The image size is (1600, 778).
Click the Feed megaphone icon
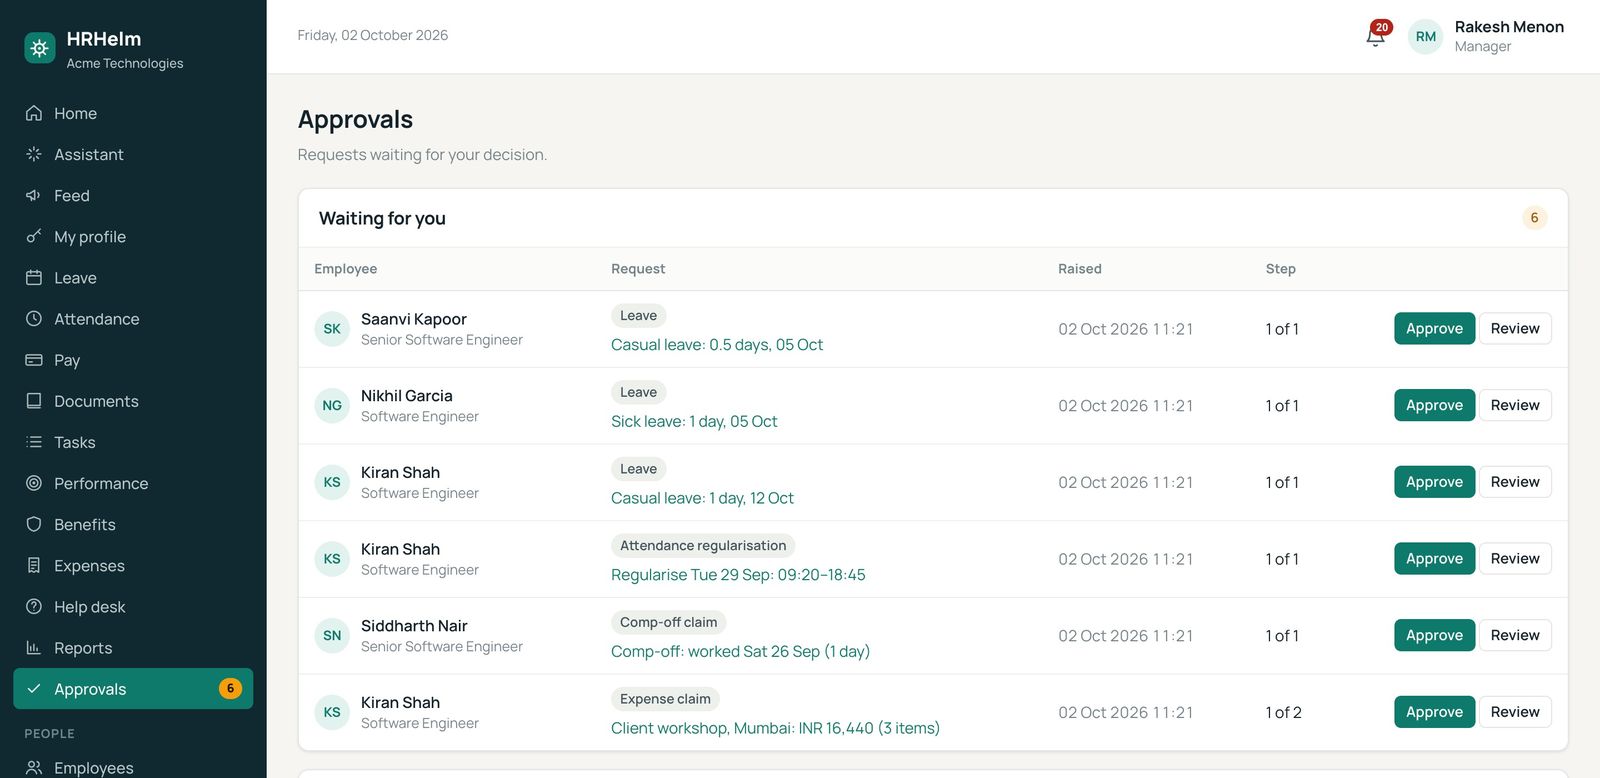34,195
